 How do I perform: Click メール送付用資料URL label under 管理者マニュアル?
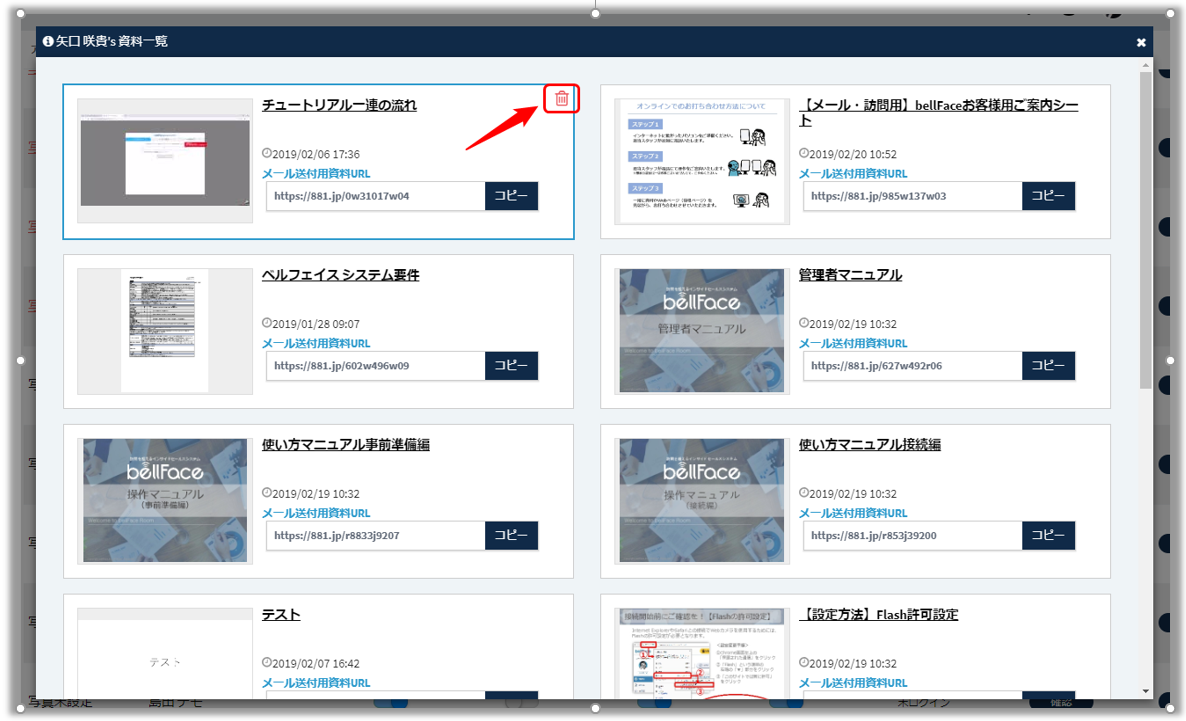pyautogui.click(x=853, y=343)
